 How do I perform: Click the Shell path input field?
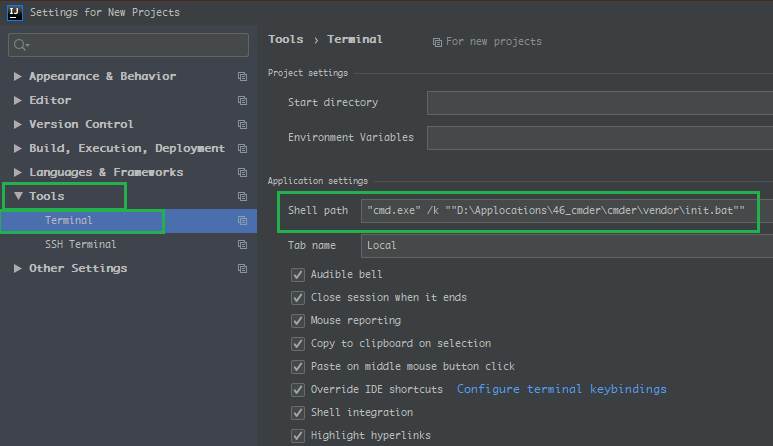[x=565, y=211]
